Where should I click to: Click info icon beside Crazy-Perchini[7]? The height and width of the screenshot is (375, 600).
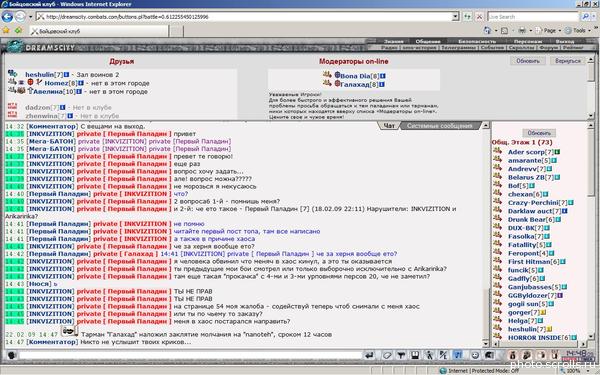coord(571,203)
